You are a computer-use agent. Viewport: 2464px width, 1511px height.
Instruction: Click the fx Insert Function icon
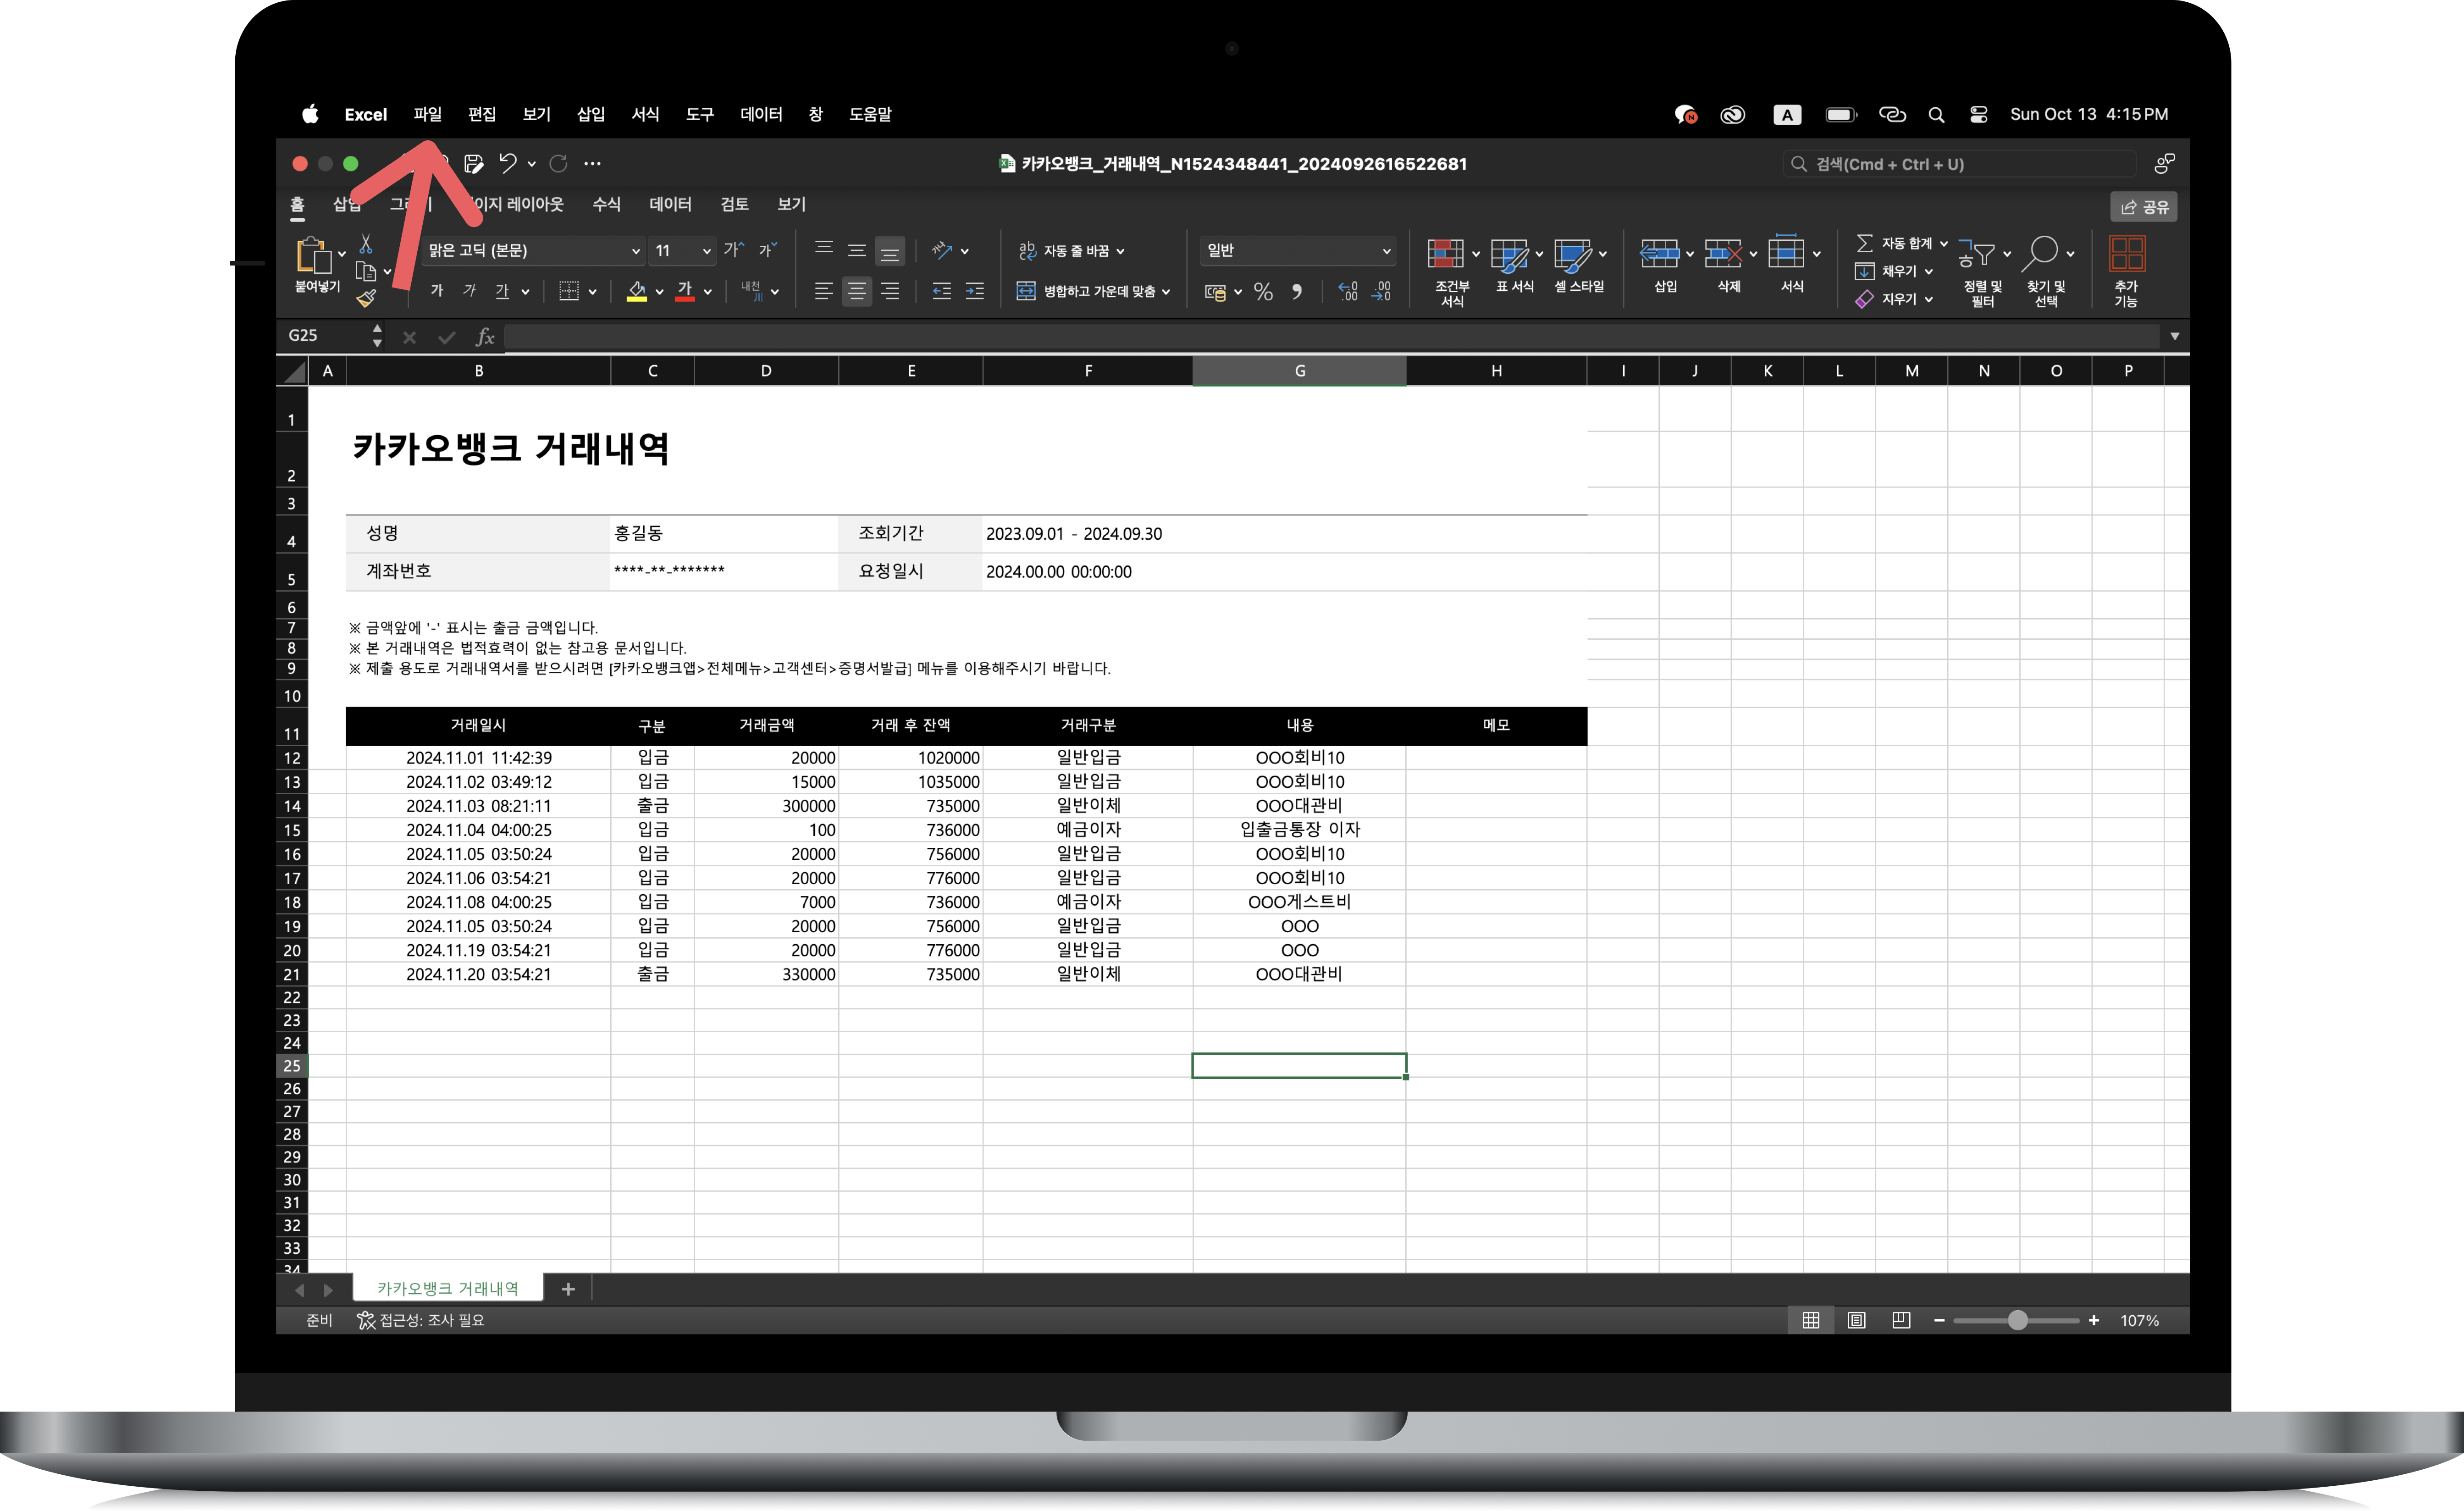tap(485, 337)
